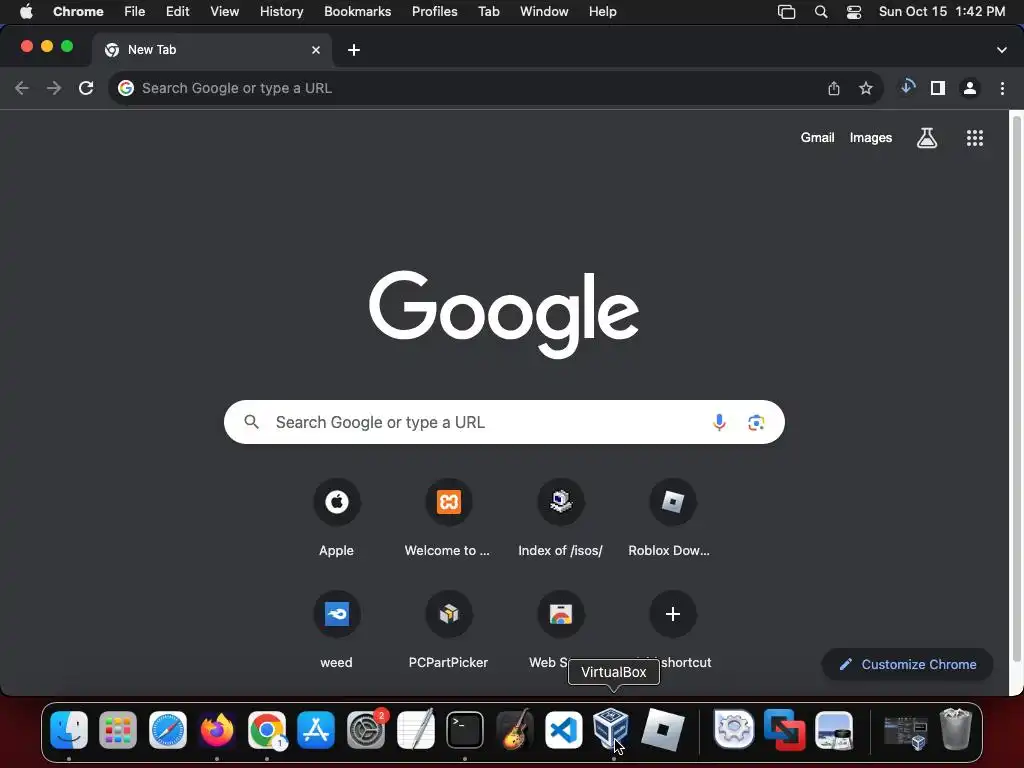Open the Window menu

pyautogui.click(x=544, y=12)
